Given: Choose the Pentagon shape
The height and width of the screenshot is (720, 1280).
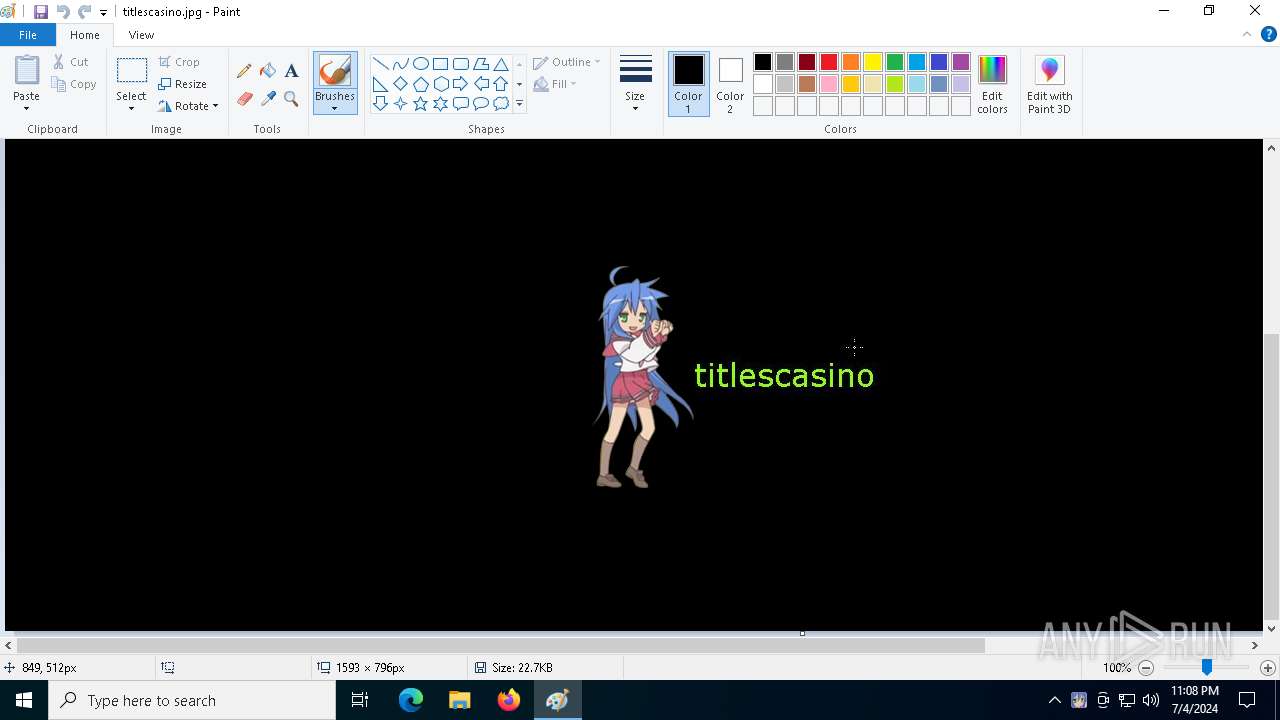Looking at the screenshot, I should (420, 84).
